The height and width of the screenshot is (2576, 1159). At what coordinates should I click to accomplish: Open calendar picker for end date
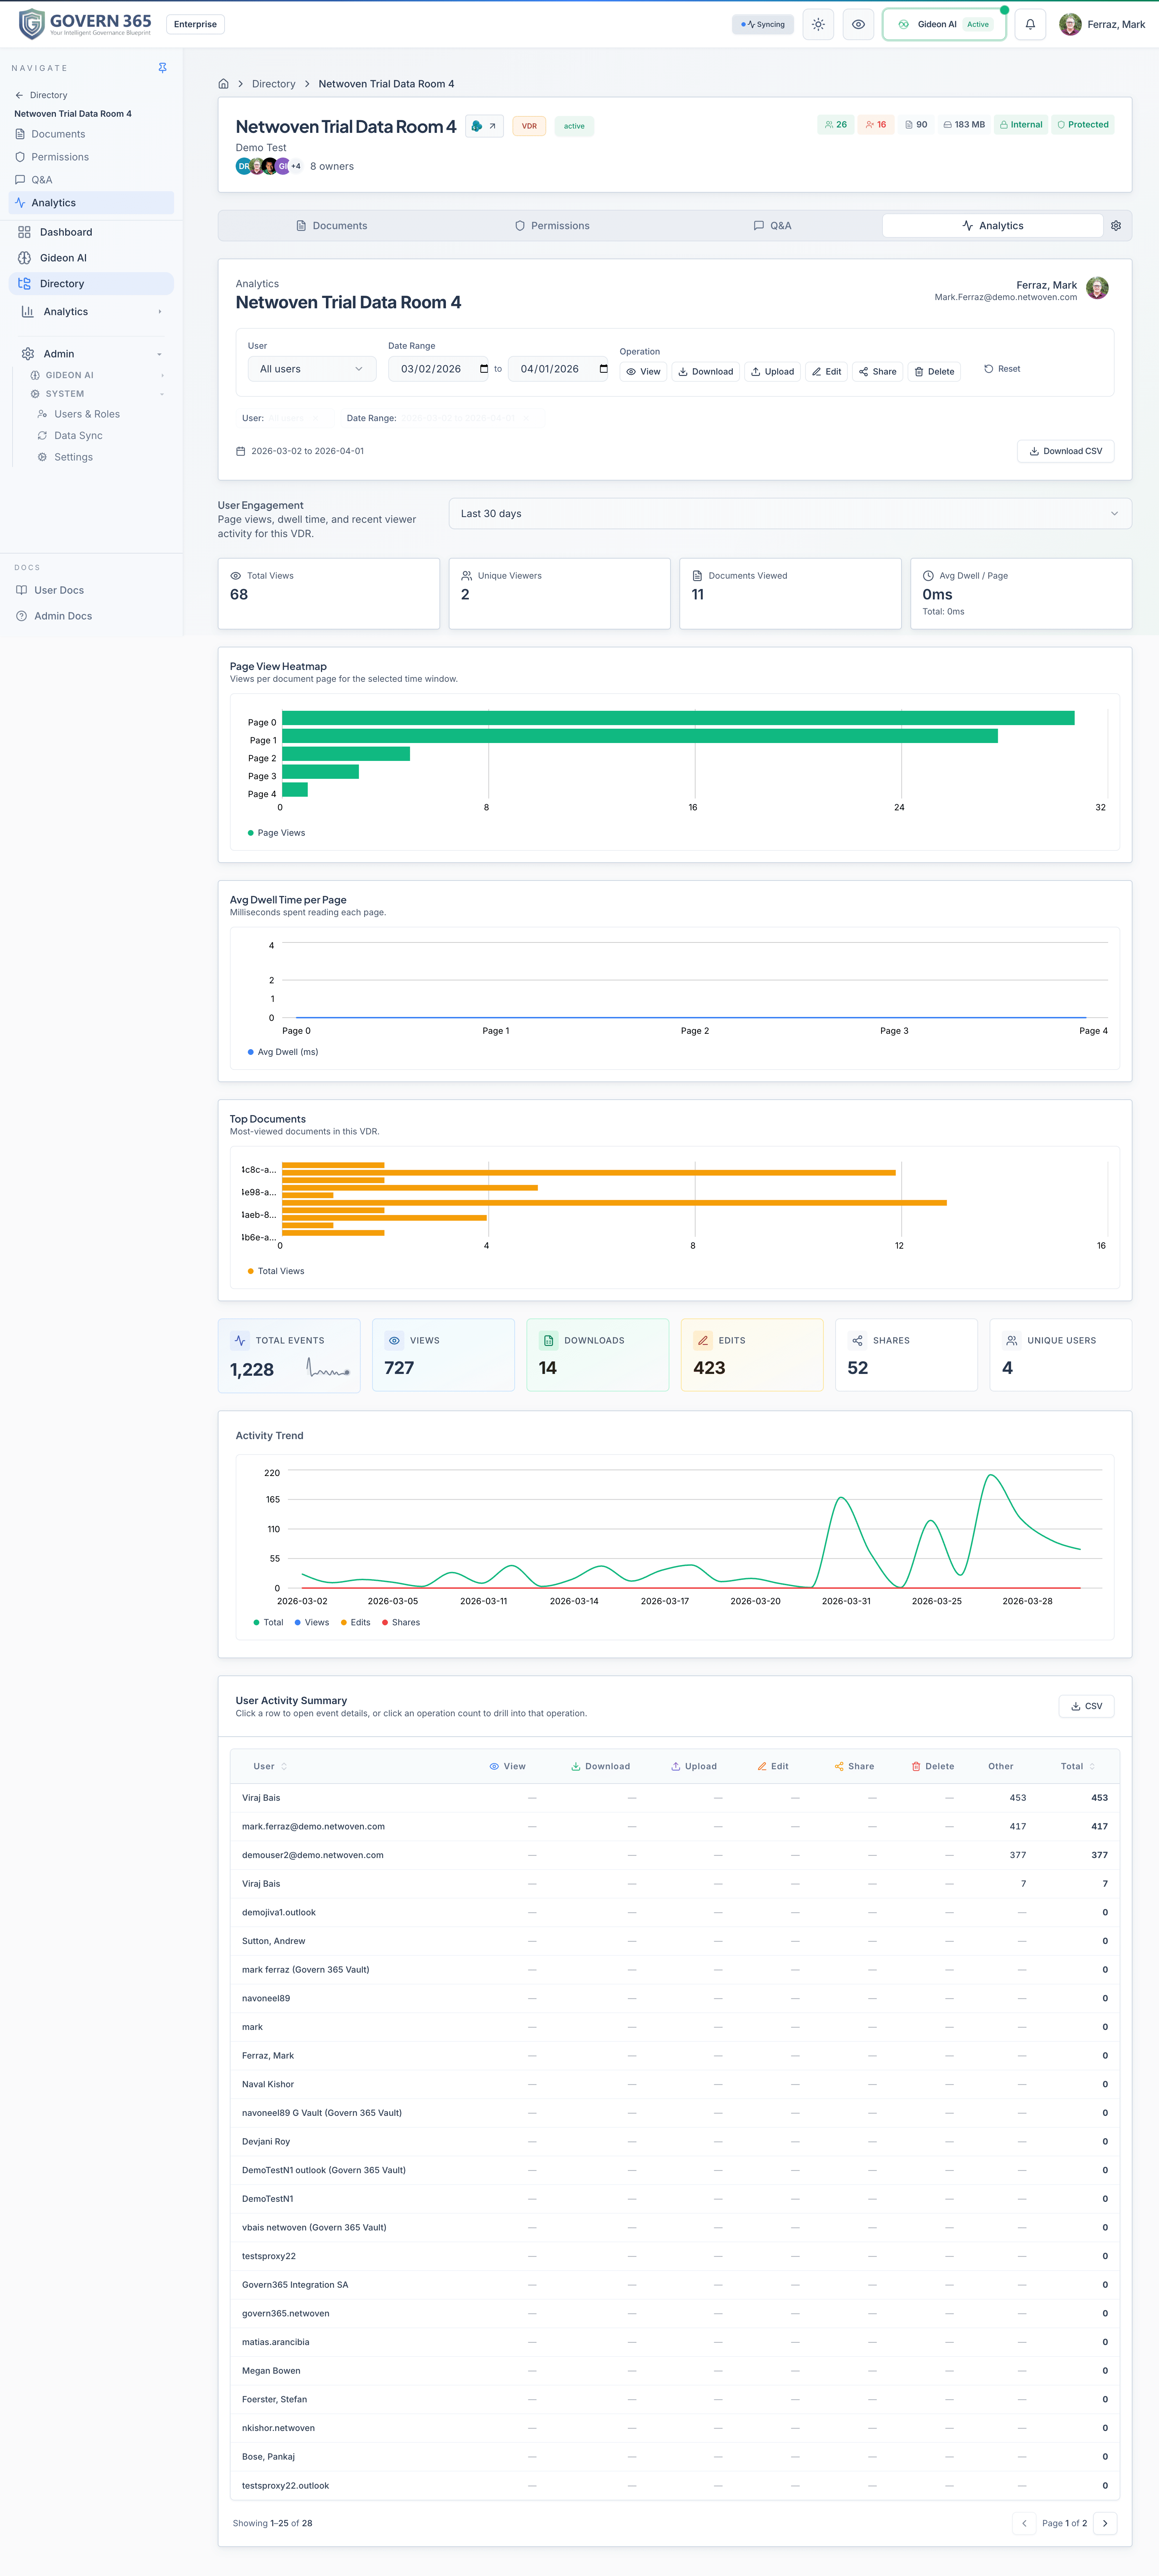(x=603, y=369)
